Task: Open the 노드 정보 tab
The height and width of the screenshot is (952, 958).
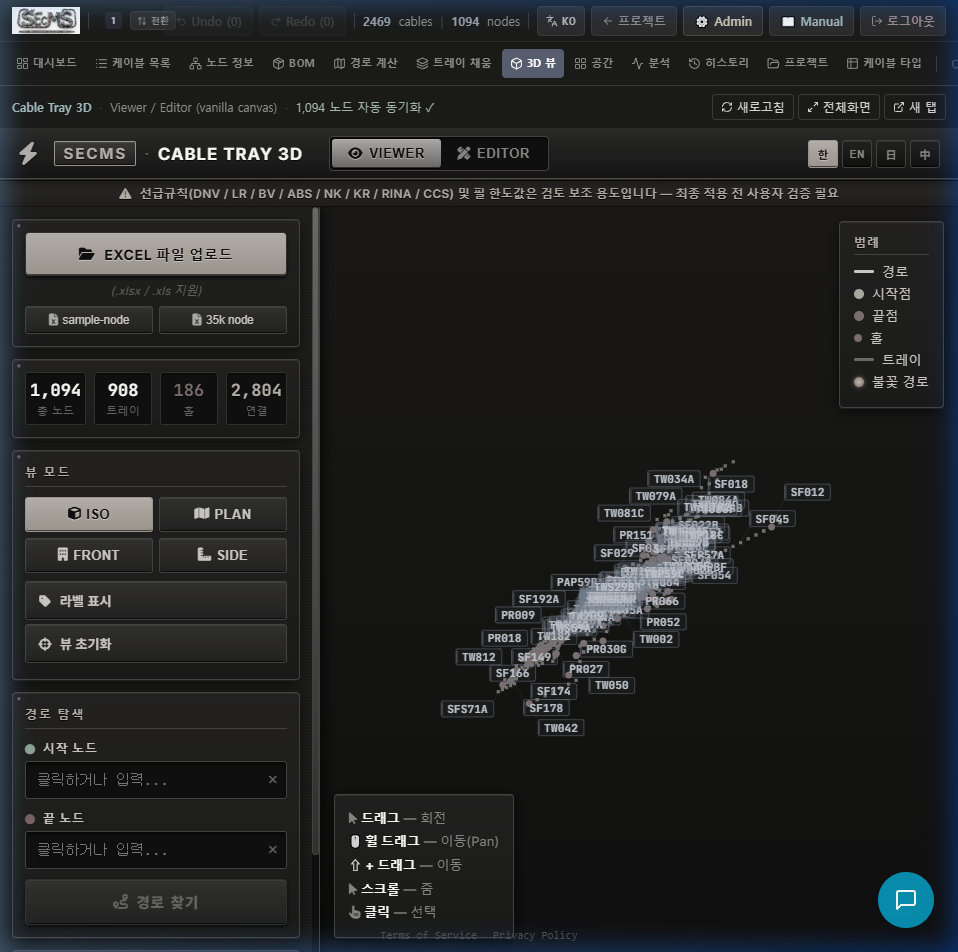Action: (x=221, y=63)
